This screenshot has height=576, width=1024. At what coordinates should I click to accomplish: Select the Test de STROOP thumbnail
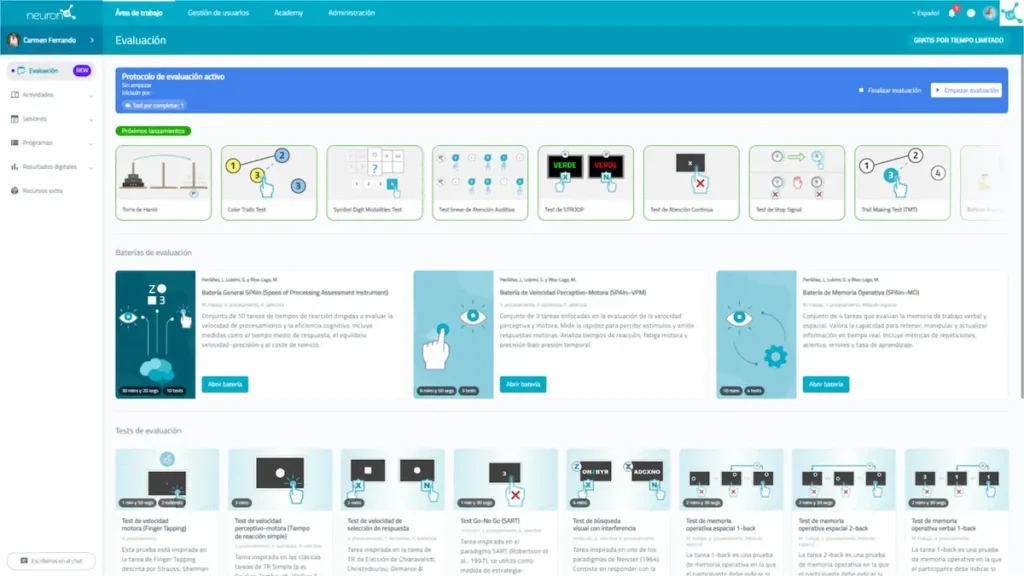[x=586, y=180]
